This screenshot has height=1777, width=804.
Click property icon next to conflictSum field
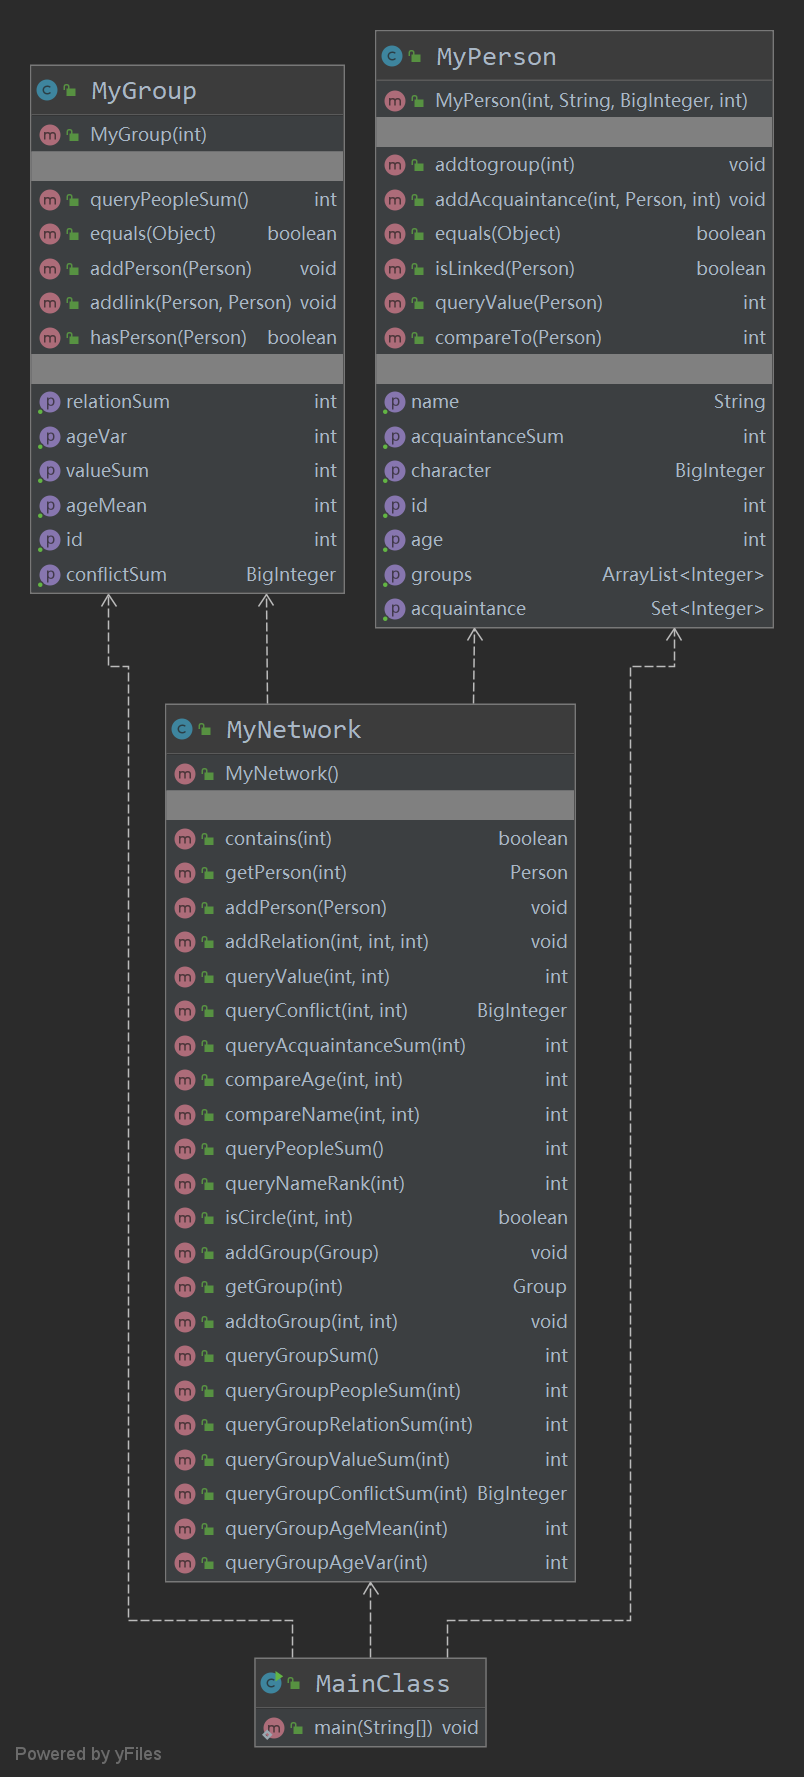click(x=49, y=575)
